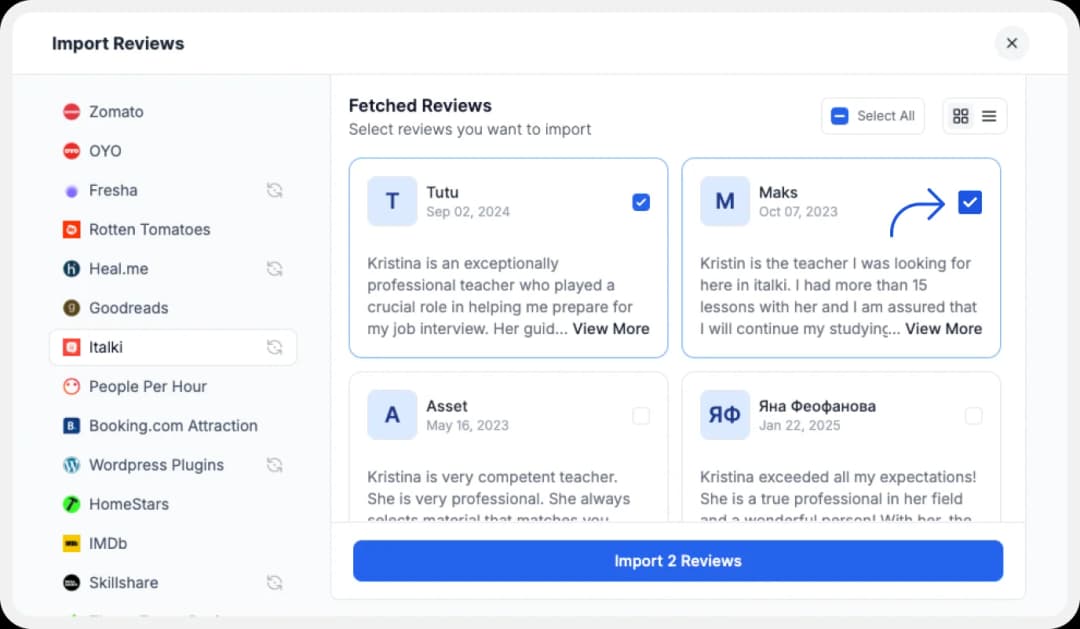Click the Zomato platform icon
Image resolution: width=1080 pixels, height=629 pixels.
point(69,111)
